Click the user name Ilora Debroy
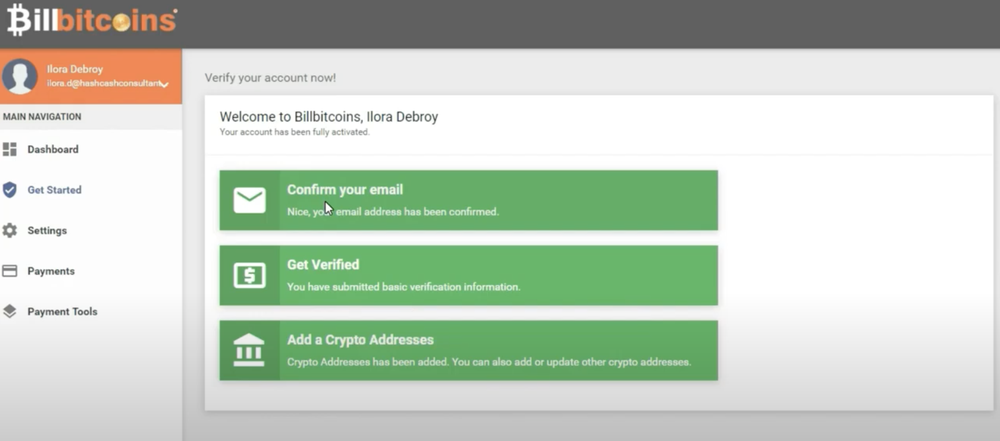This screenshot has height=441, width=1000. tap(75, 69)
